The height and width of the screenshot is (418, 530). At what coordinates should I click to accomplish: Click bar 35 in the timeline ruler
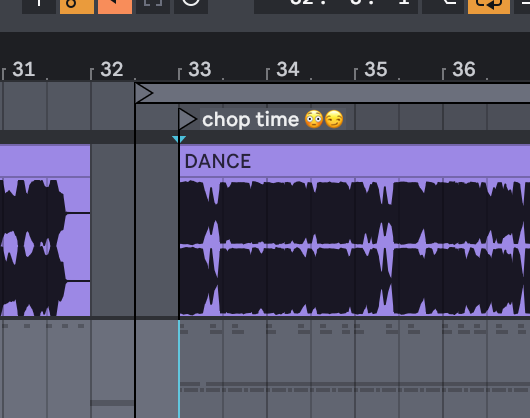tap(376, 69)
